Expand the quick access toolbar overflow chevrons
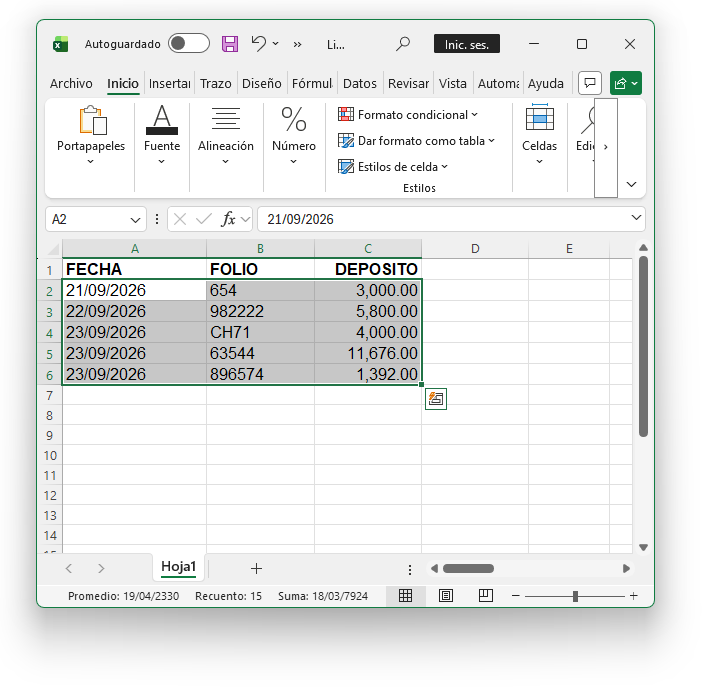Screen dimensions: 707x695 297,44
